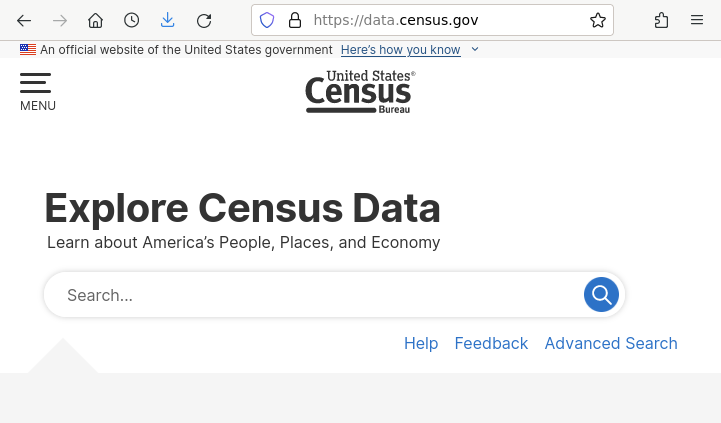Go to the browser home page

96,20
